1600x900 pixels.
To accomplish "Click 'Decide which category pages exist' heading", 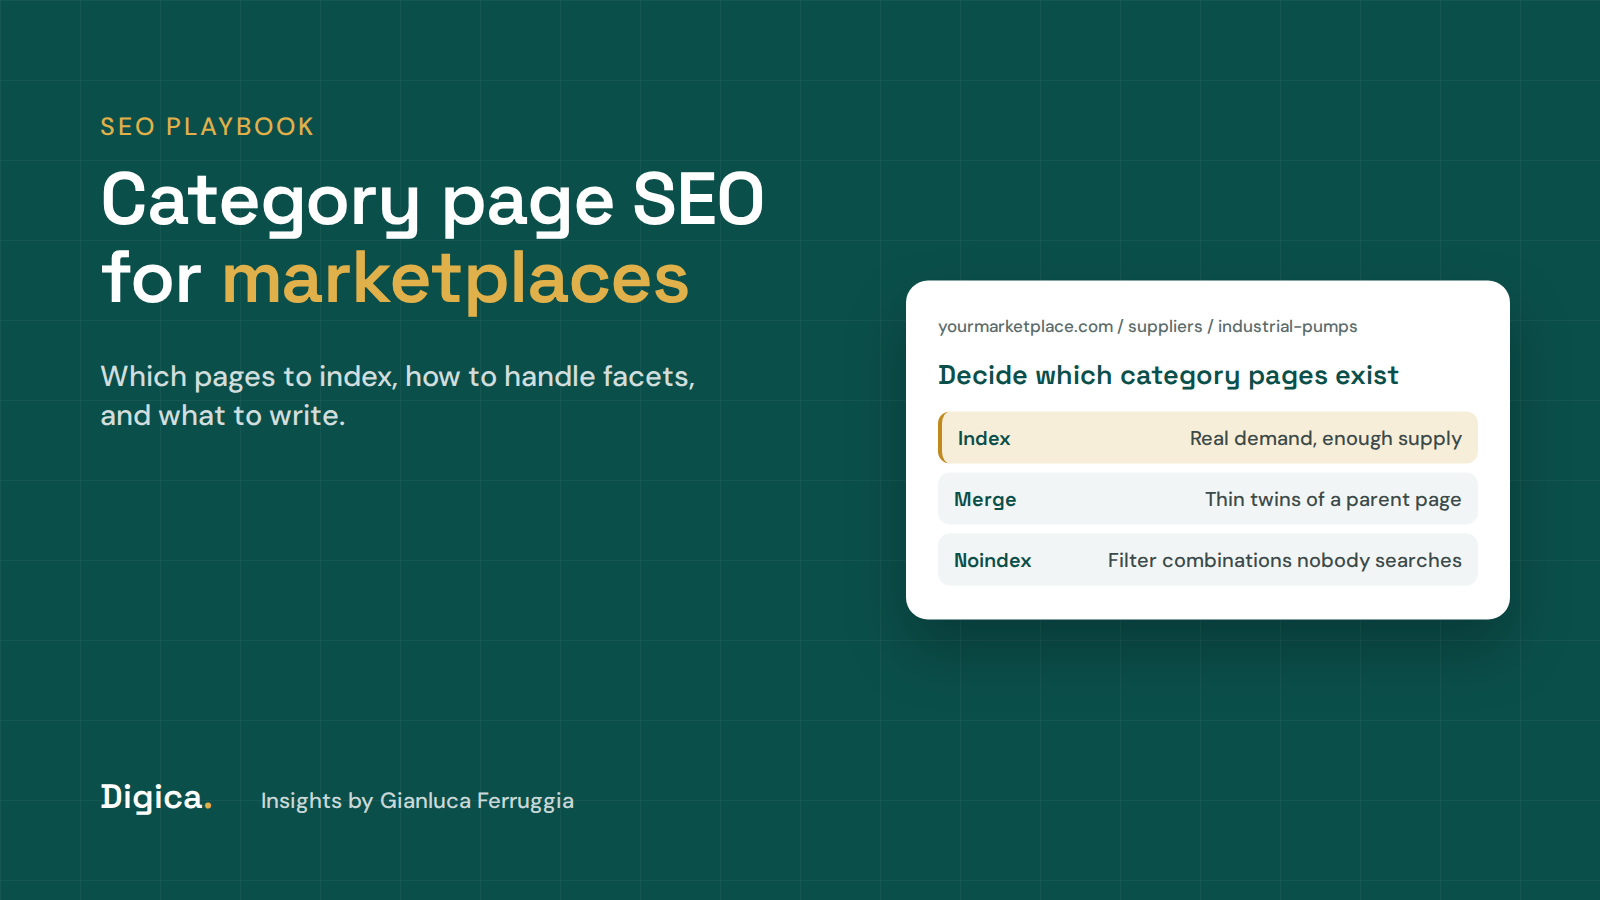I will [1168, 376].
